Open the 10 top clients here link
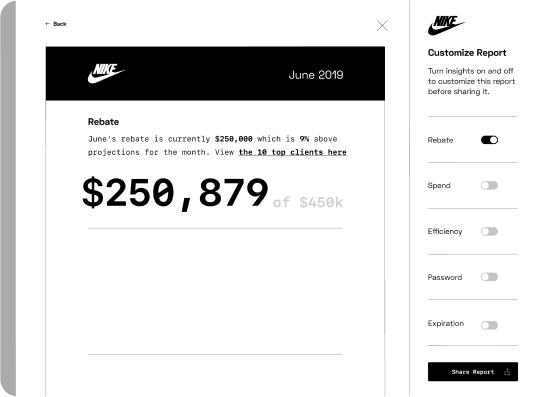The image size is (541, 397). coord(292,152)
